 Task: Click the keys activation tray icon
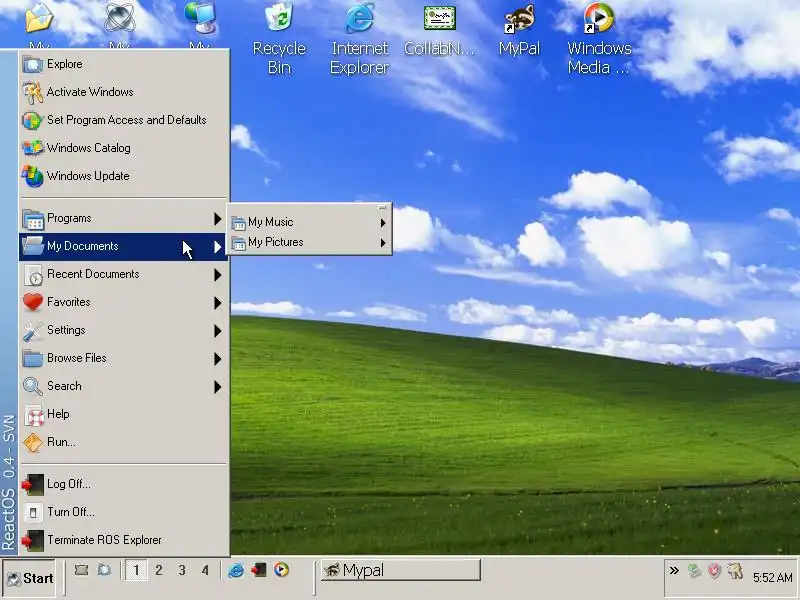click(x=735, y=570)
